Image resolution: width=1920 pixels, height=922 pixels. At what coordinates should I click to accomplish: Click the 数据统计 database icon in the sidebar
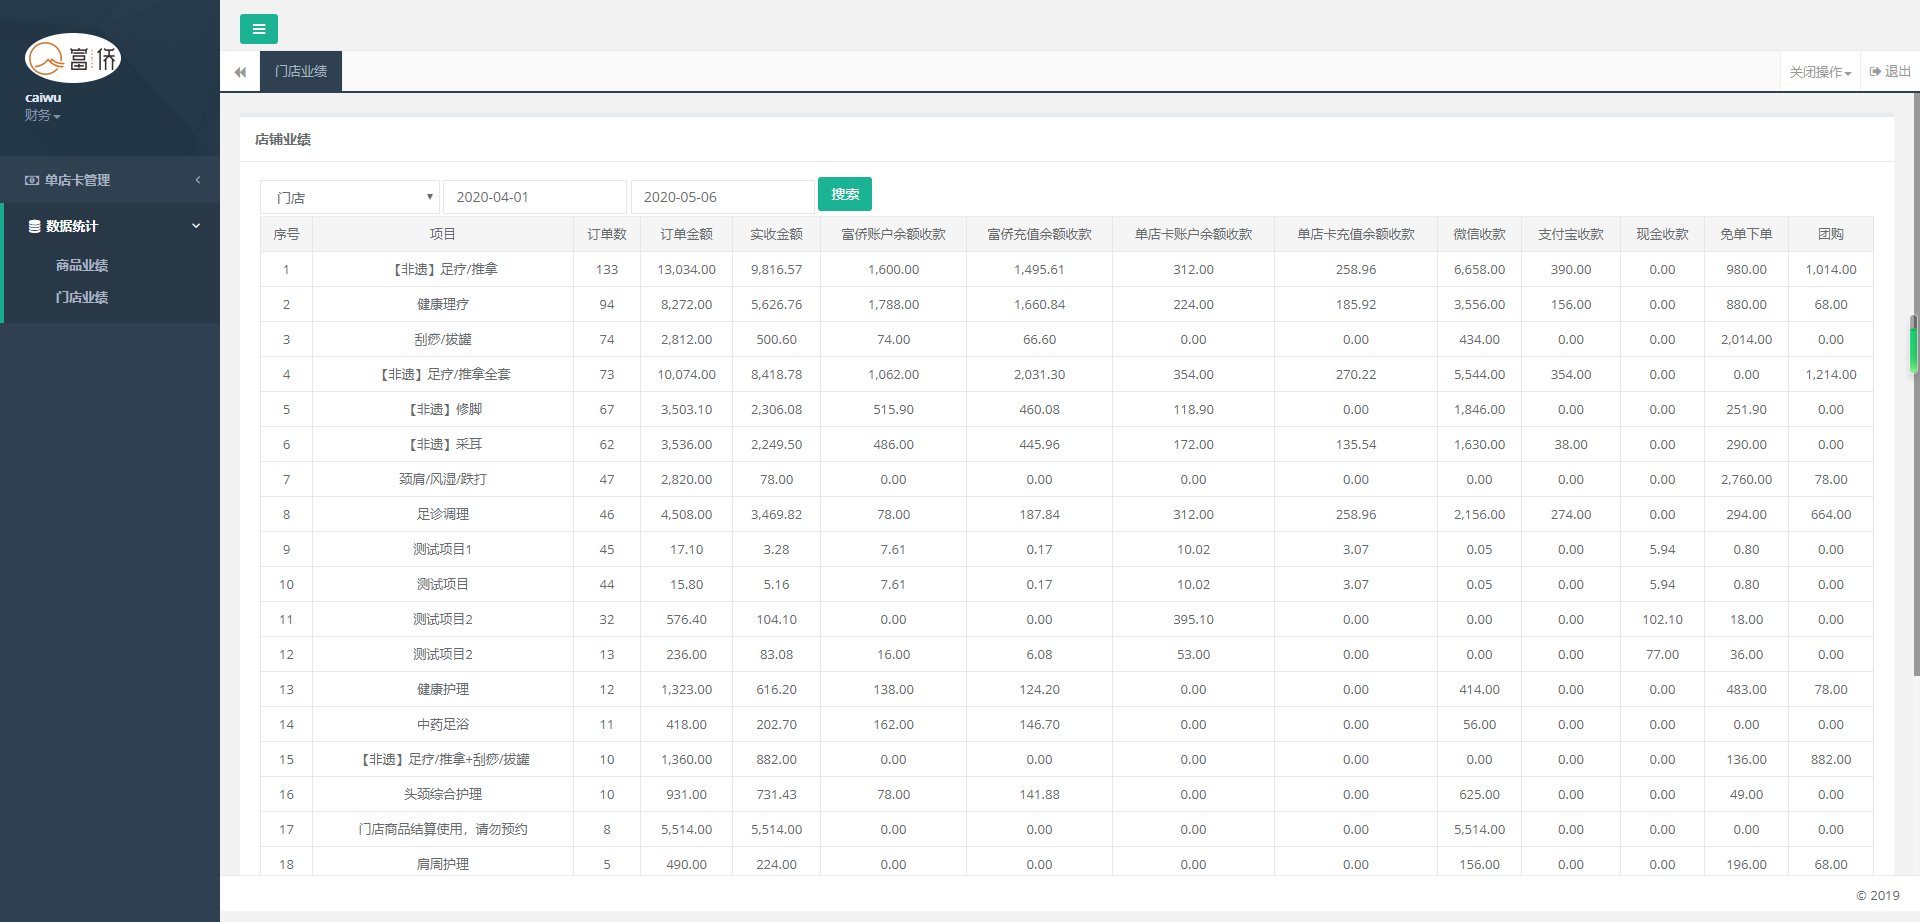pyautogui.click(x=34, y=227)
